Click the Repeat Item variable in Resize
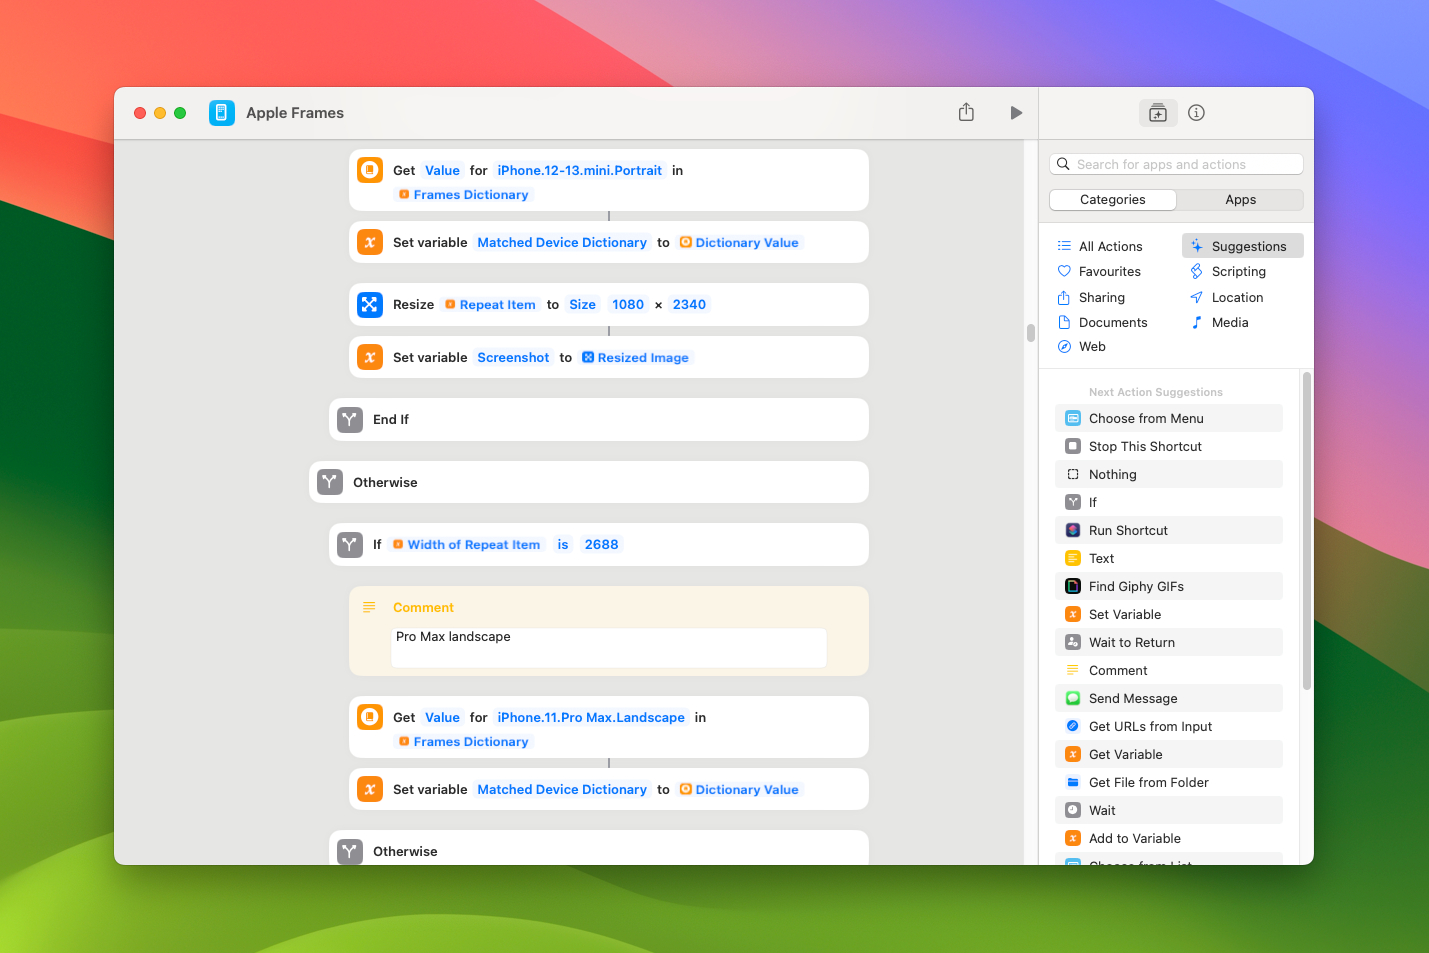Viewport: 1429px width, 953px height. [x=490, y=304]
